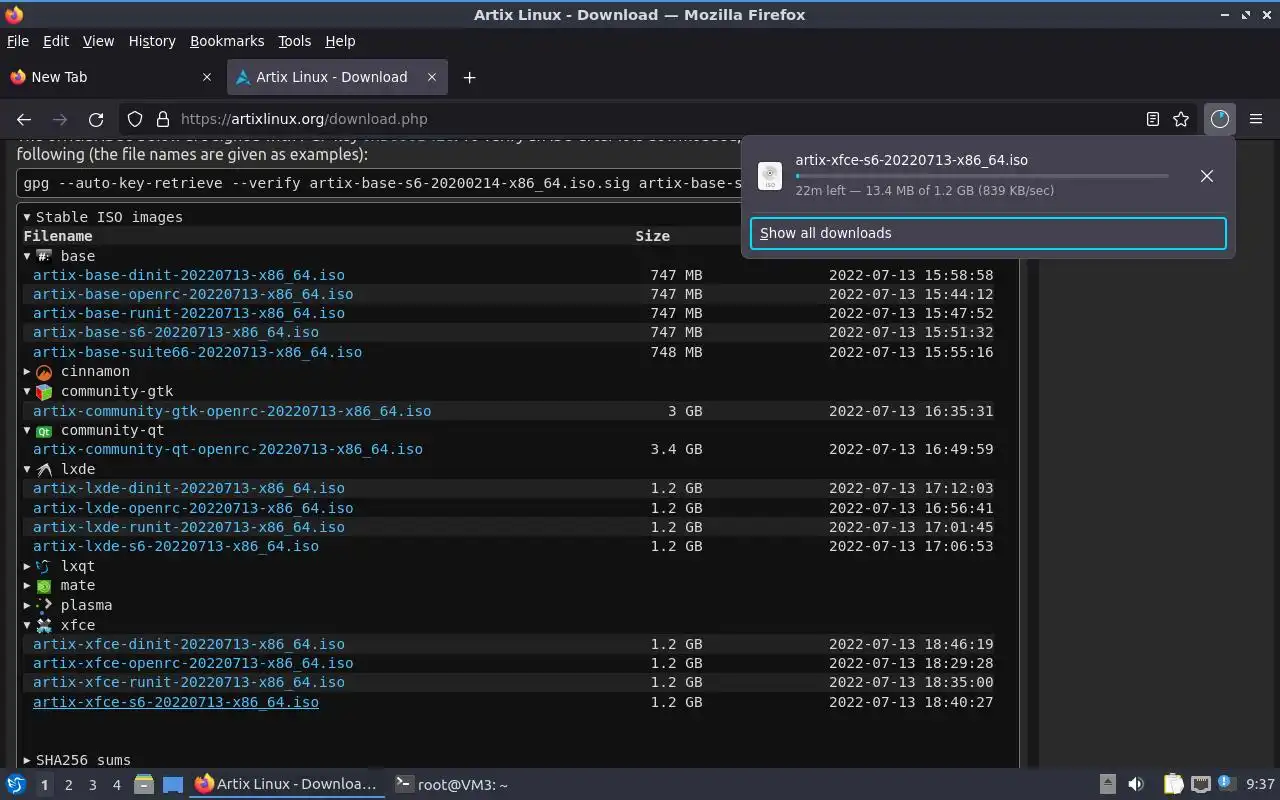Download artix-base-runit-20220713-x86_64.iso
The image size is (1280, 800).
189,313
